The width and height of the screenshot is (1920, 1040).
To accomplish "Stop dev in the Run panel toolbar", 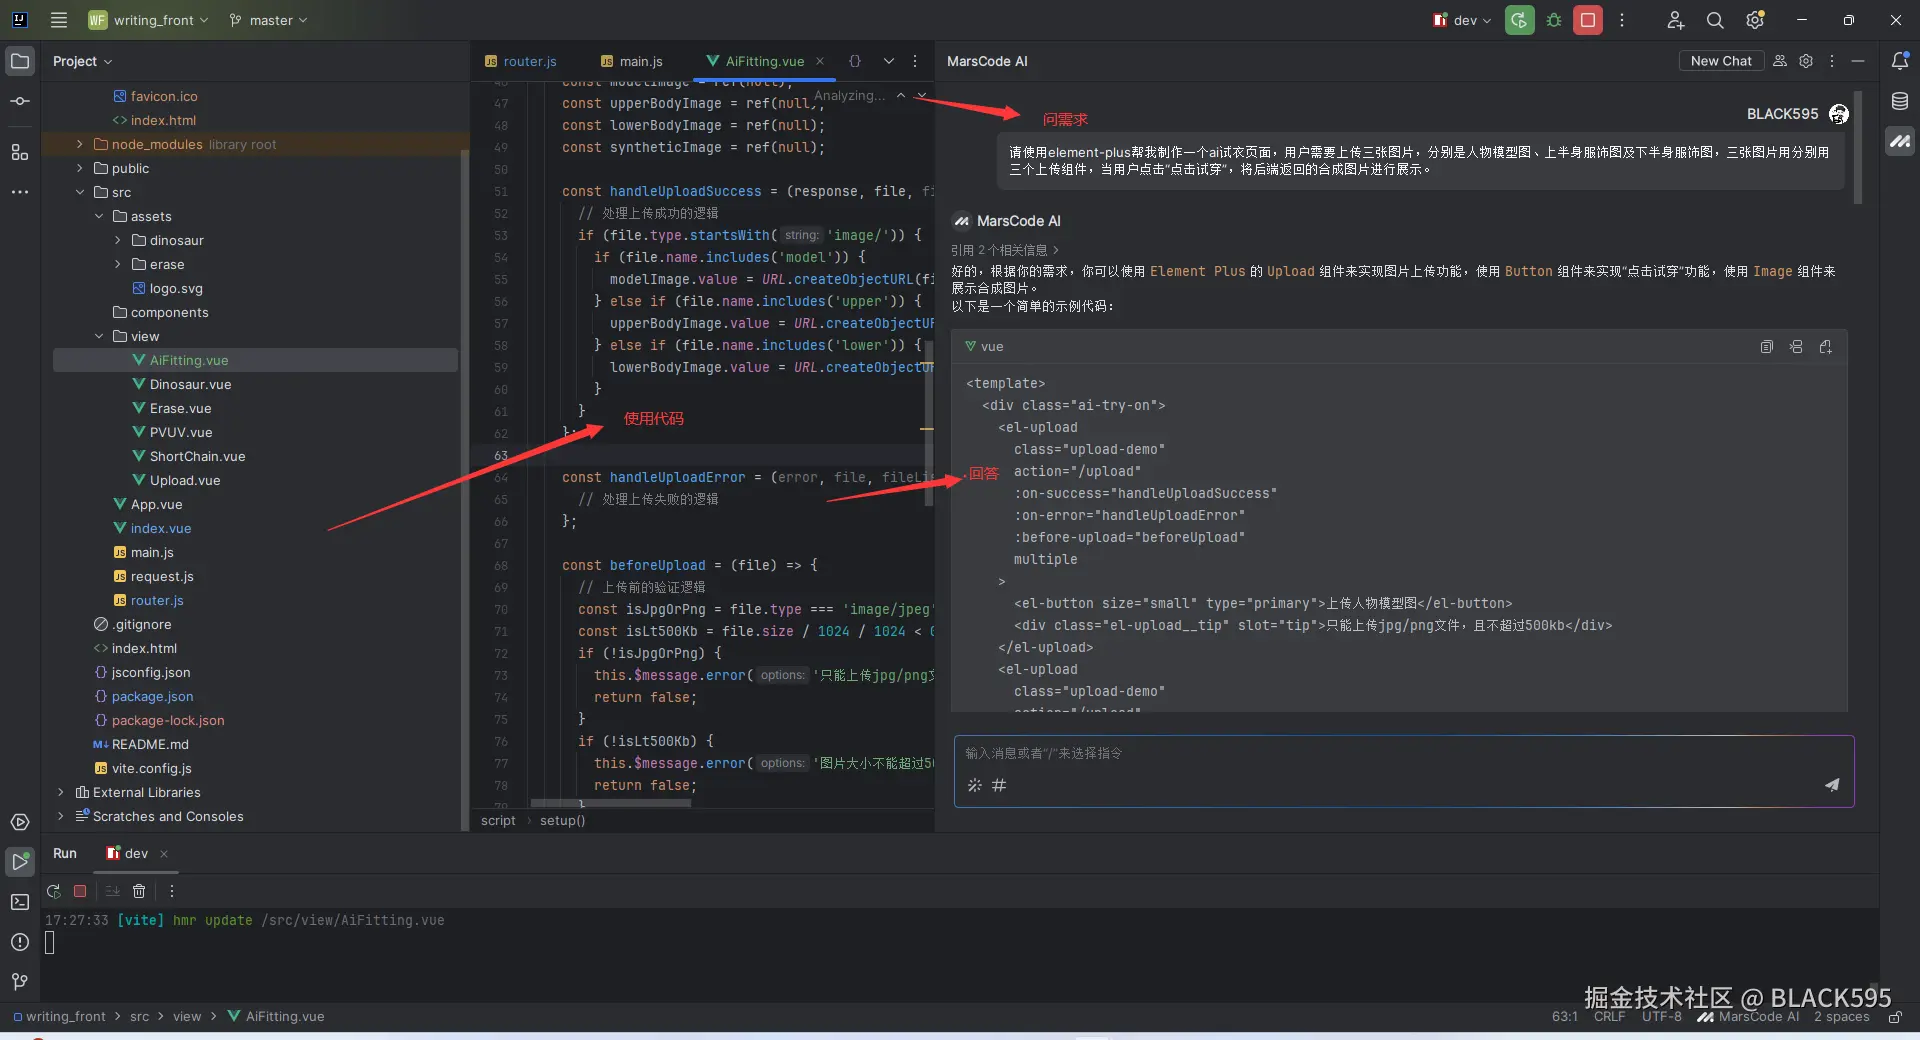I will pos(80,891).
